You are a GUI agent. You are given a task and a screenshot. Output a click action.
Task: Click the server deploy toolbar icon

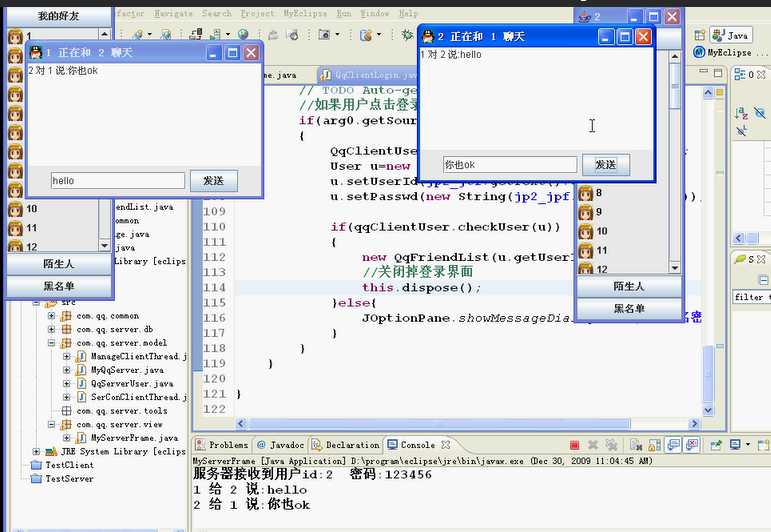point(196,34)
